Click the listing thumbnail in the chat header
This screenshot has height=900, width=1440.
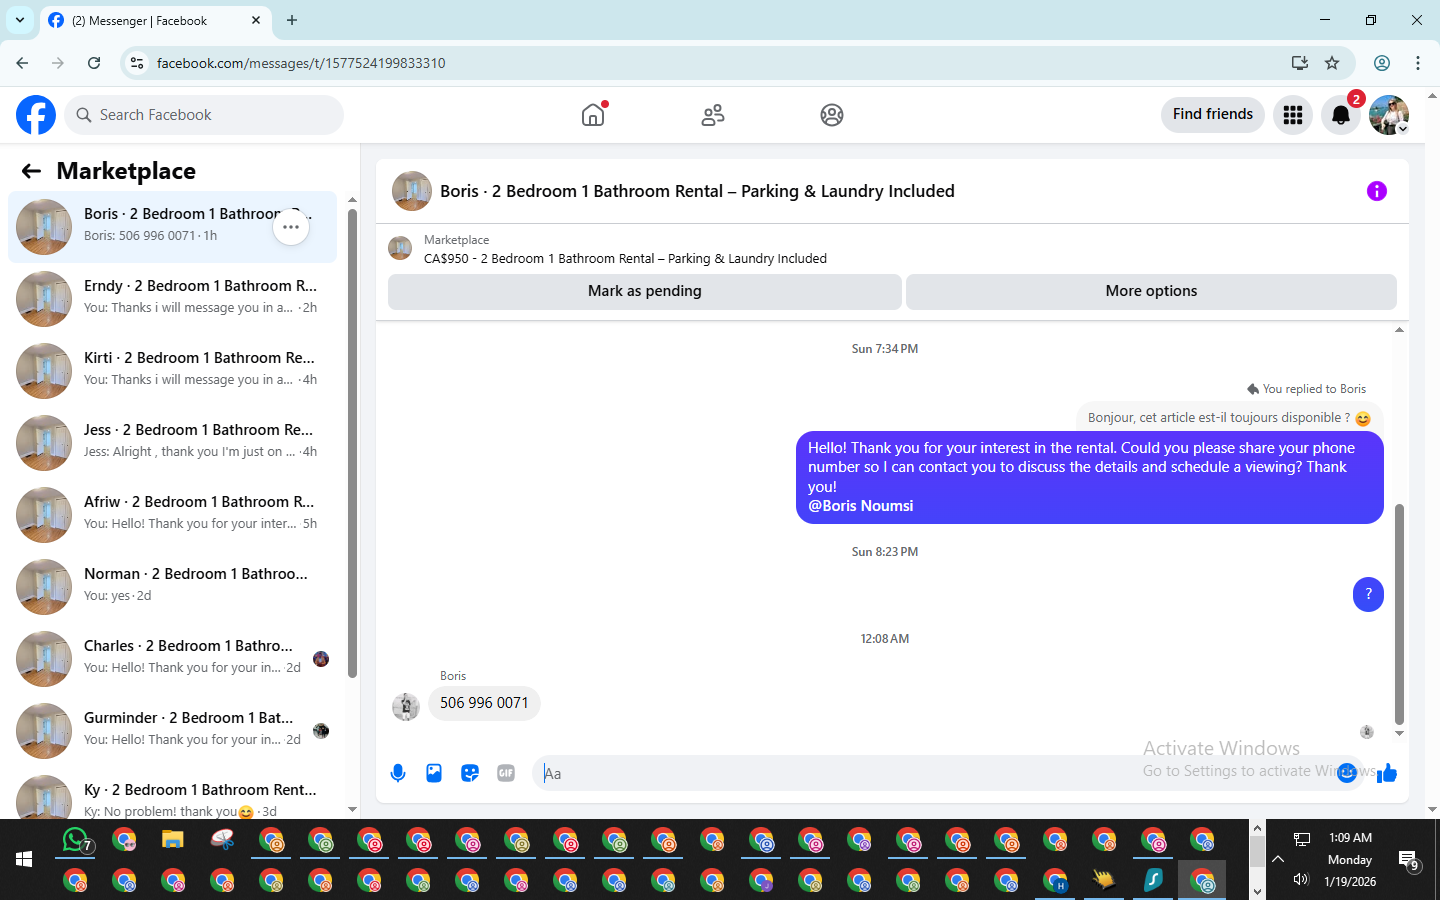coord(412,191)
